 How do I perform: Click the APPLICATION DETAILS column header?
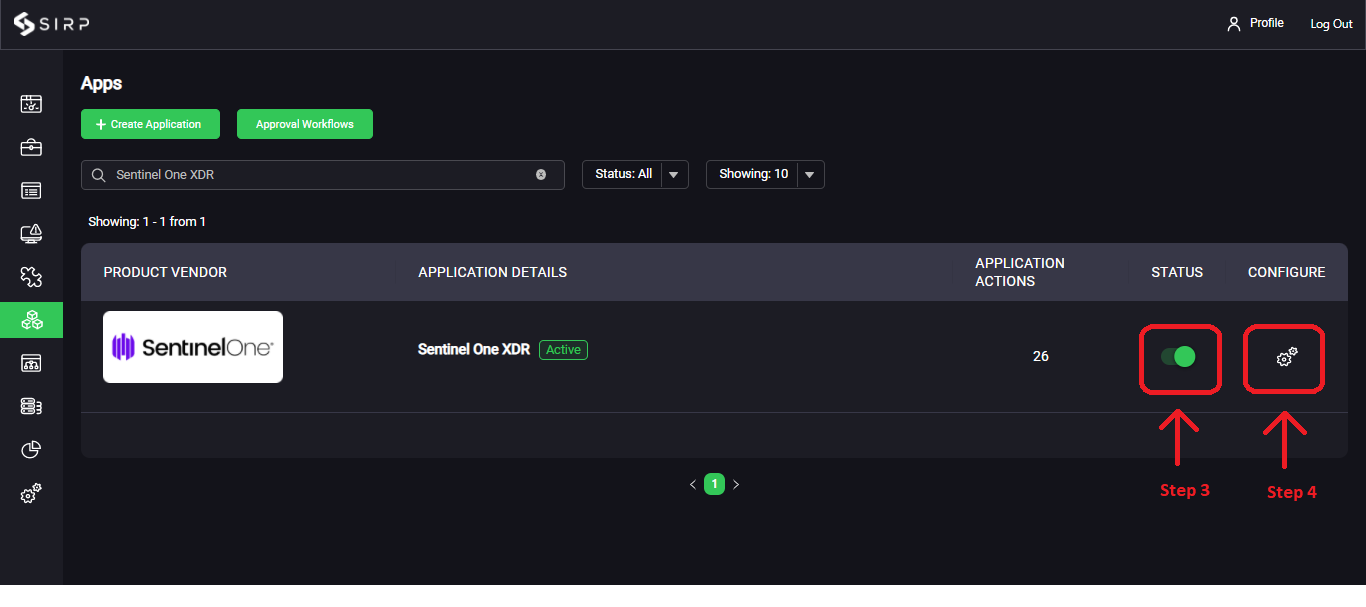[x=493, y=272]
